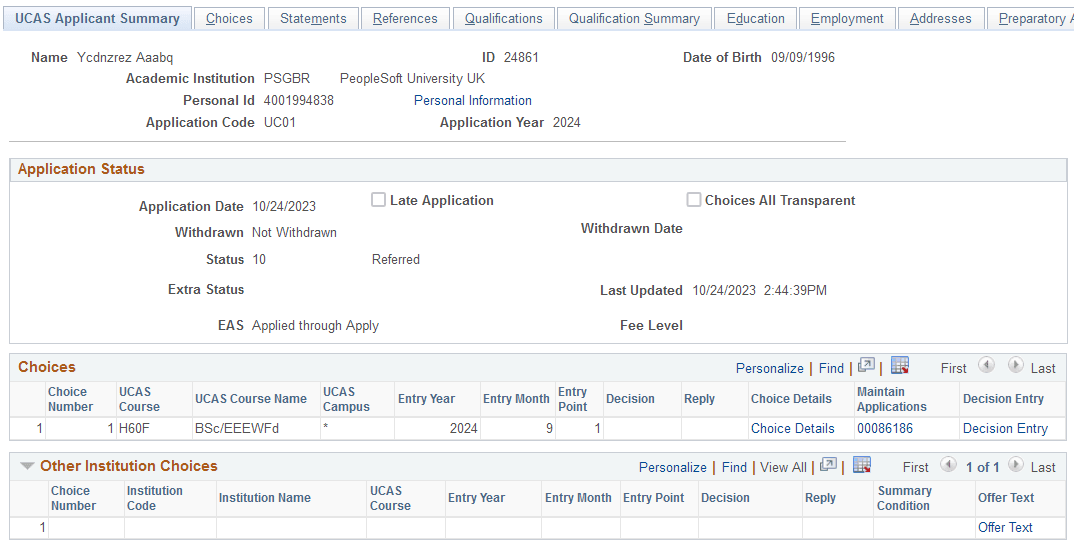Image resolution: width=1074 pixels, height=545 pixels.
Task: Select the Application Code UC01
Action: pos(279,123)
